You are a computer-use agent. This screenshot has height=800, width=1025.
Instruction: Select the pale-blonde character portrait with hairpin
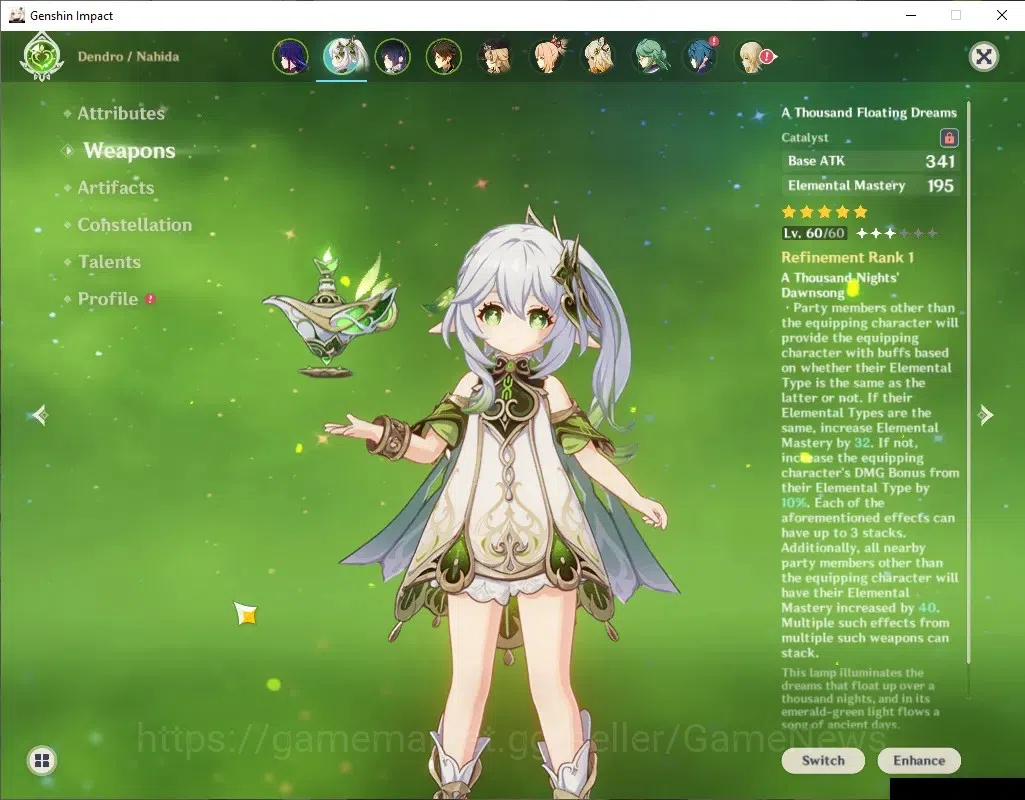tap(599, 57)
